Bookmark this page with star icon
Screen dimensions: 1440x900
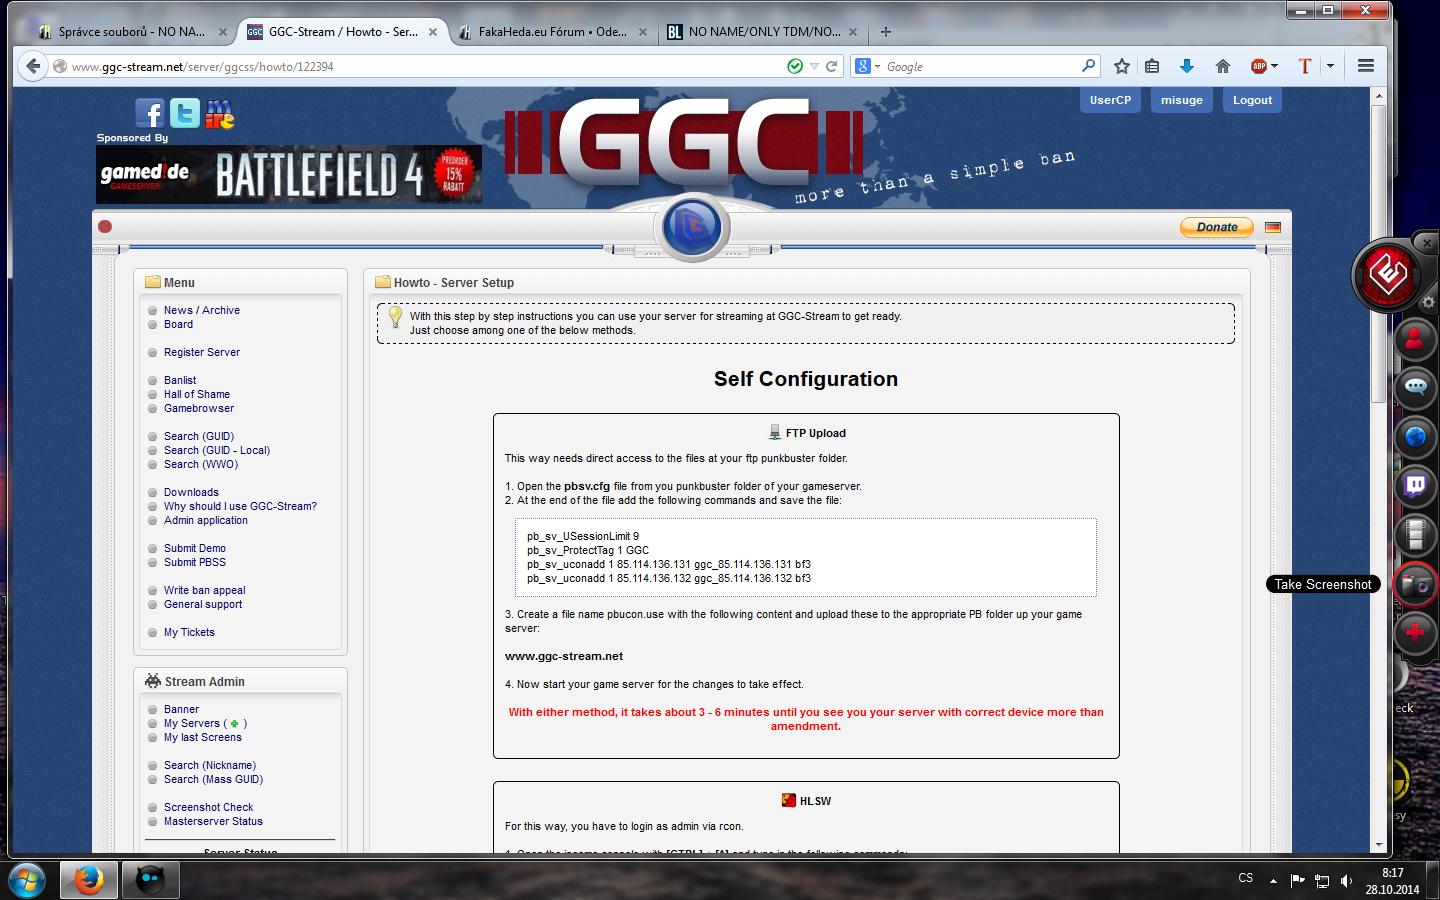point(1121,66)
